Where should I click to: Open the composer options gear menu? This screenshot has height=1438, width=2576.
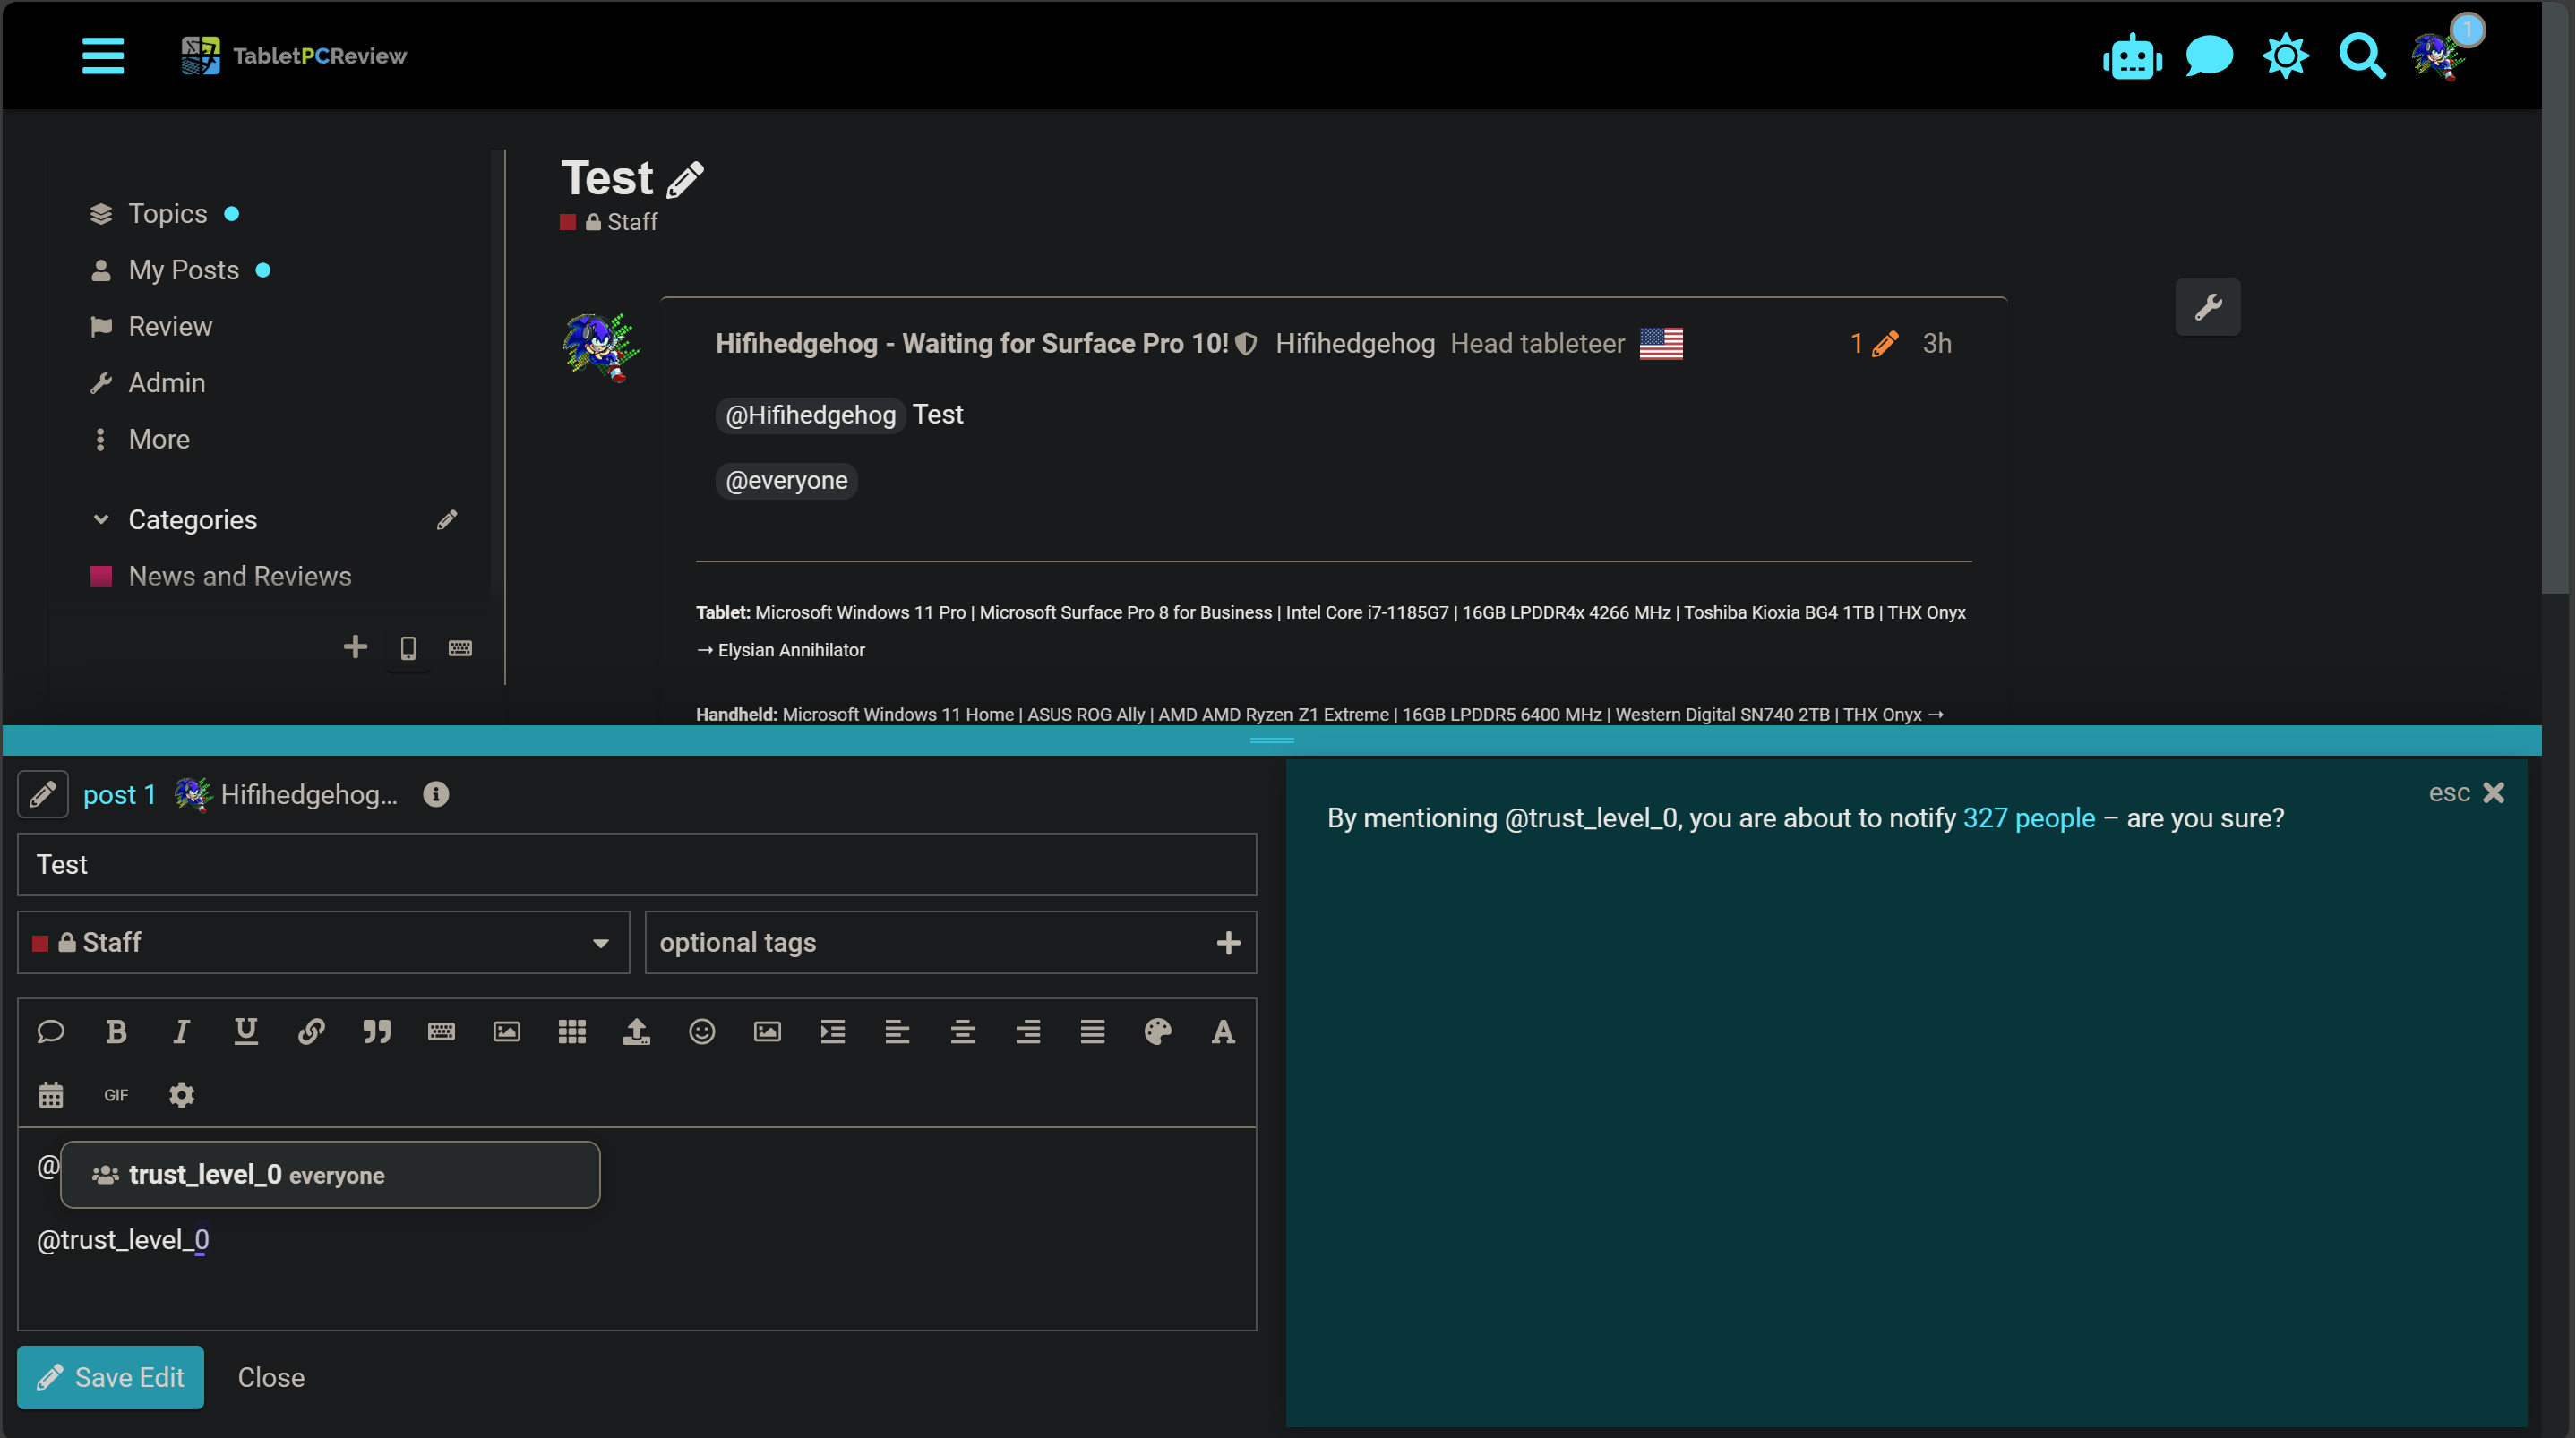point(181,1095)
